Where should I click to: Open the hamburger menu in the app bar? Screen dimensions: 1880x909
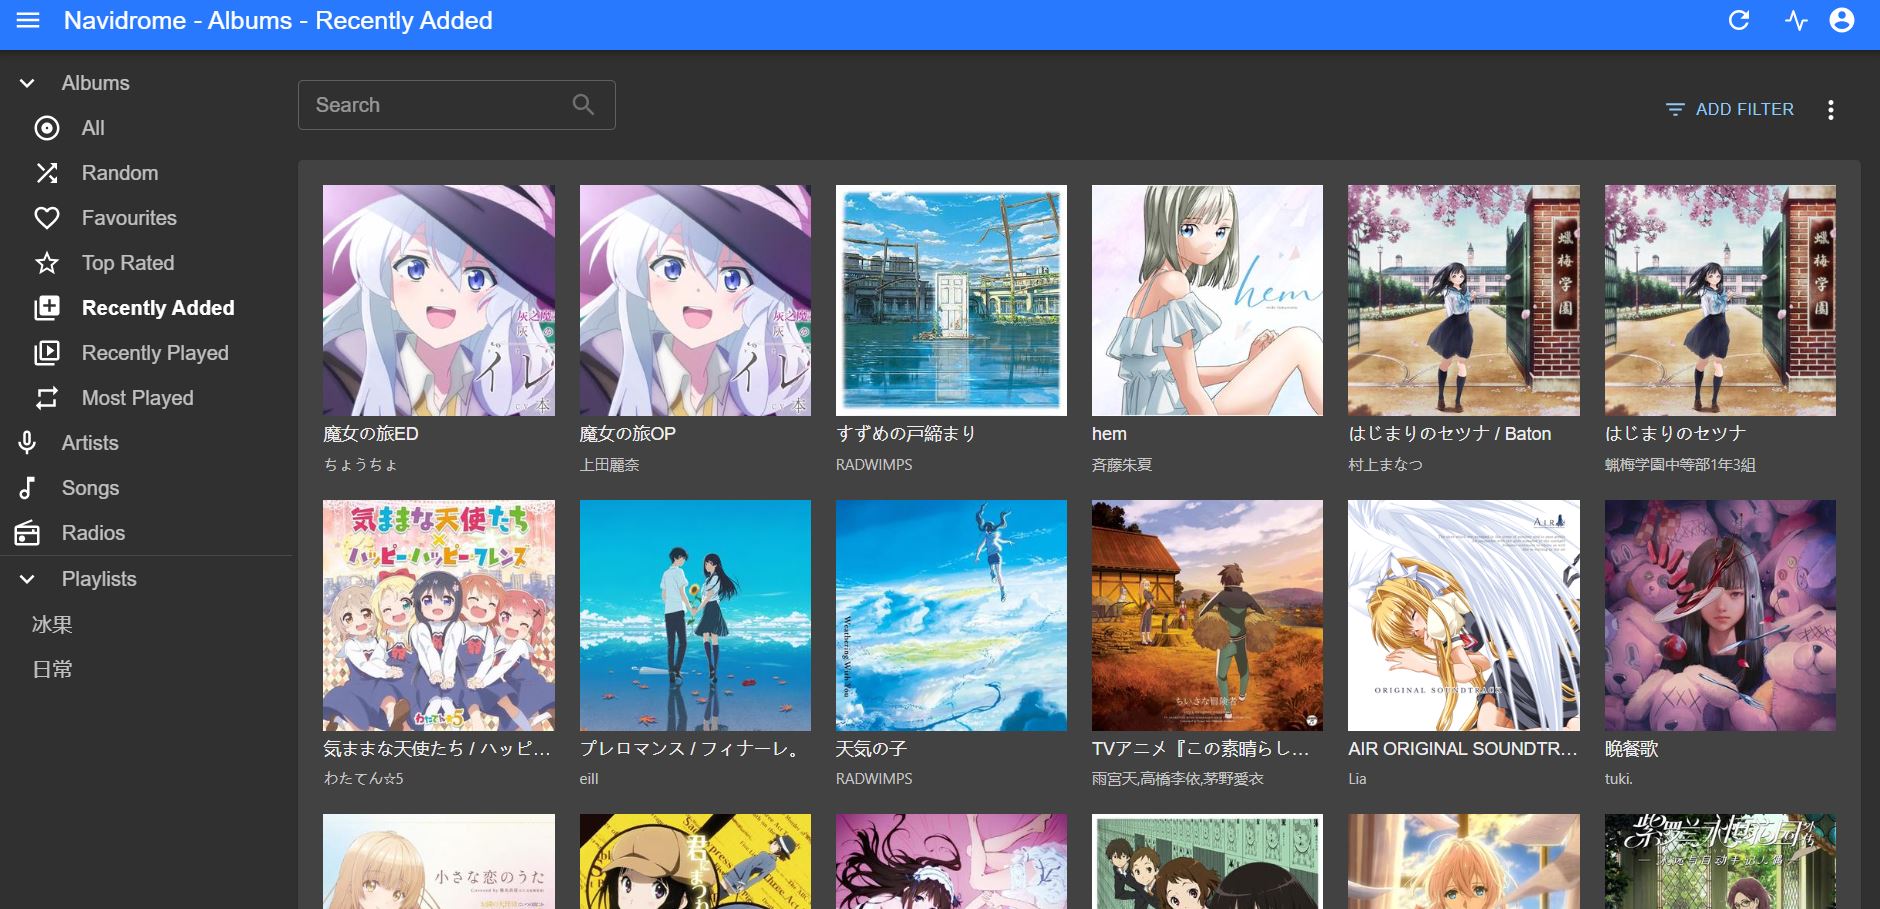pyautogui.click(x=28, y=21)
